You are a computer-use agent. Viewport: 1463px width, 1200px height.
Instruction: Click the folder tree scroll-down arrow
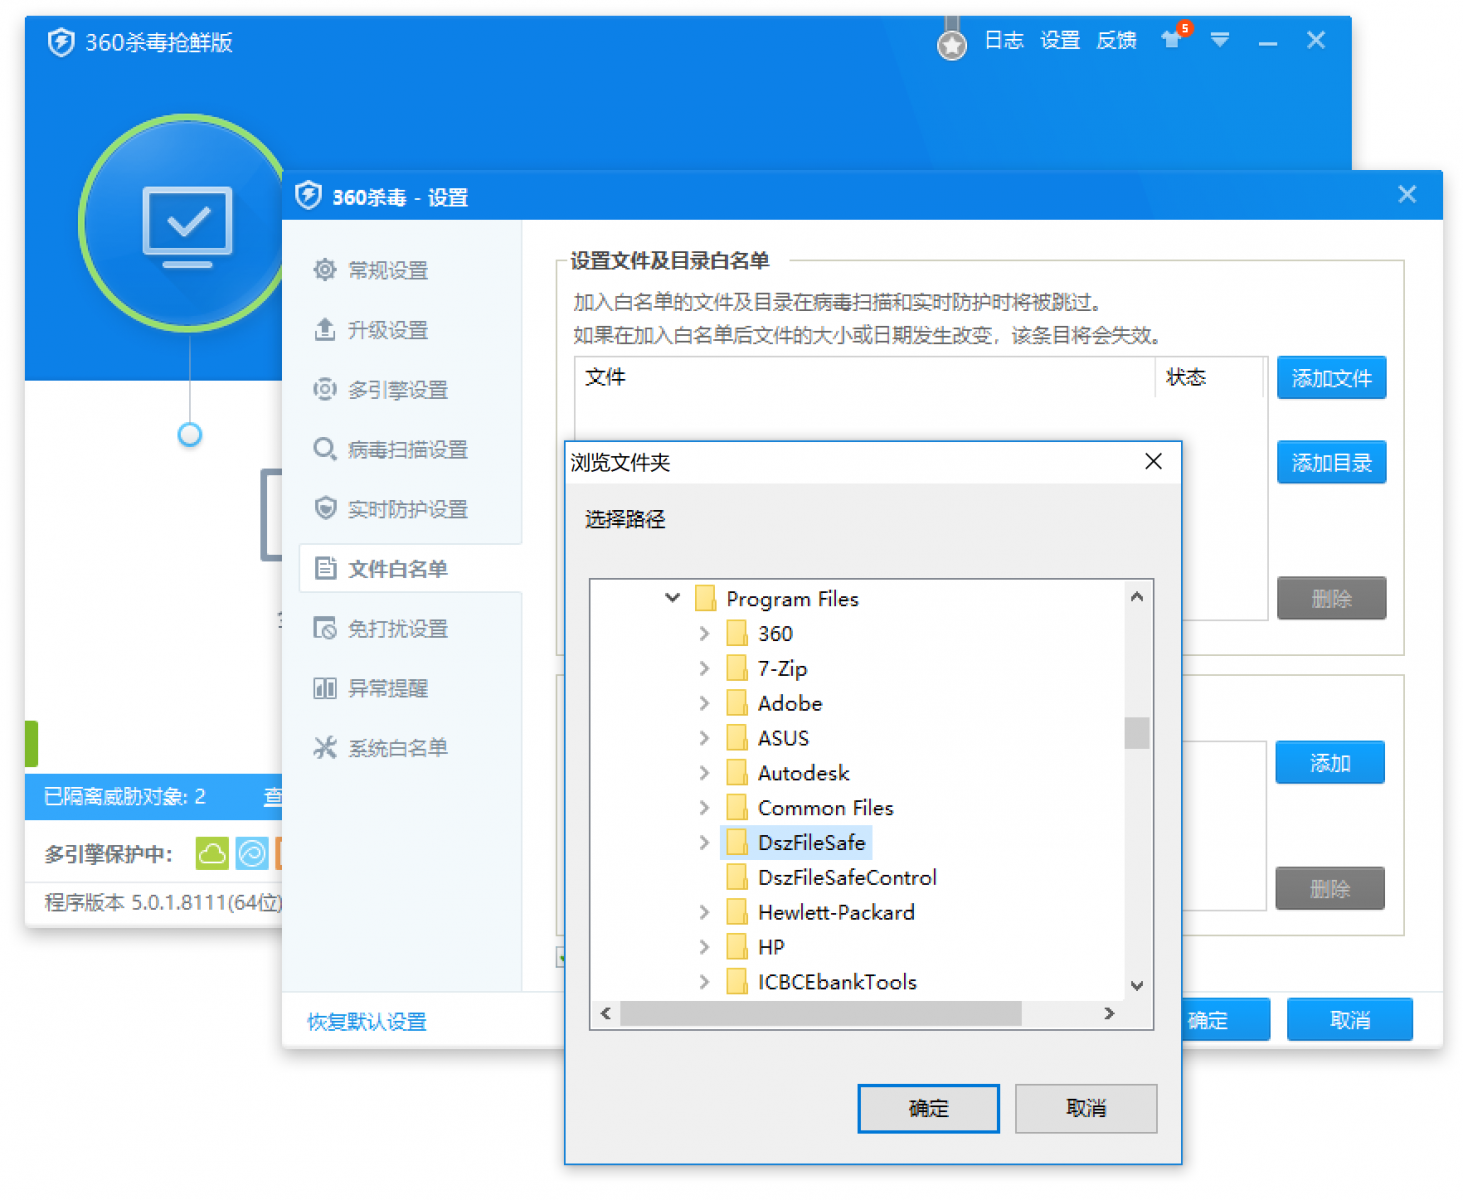click(1137, 985)
